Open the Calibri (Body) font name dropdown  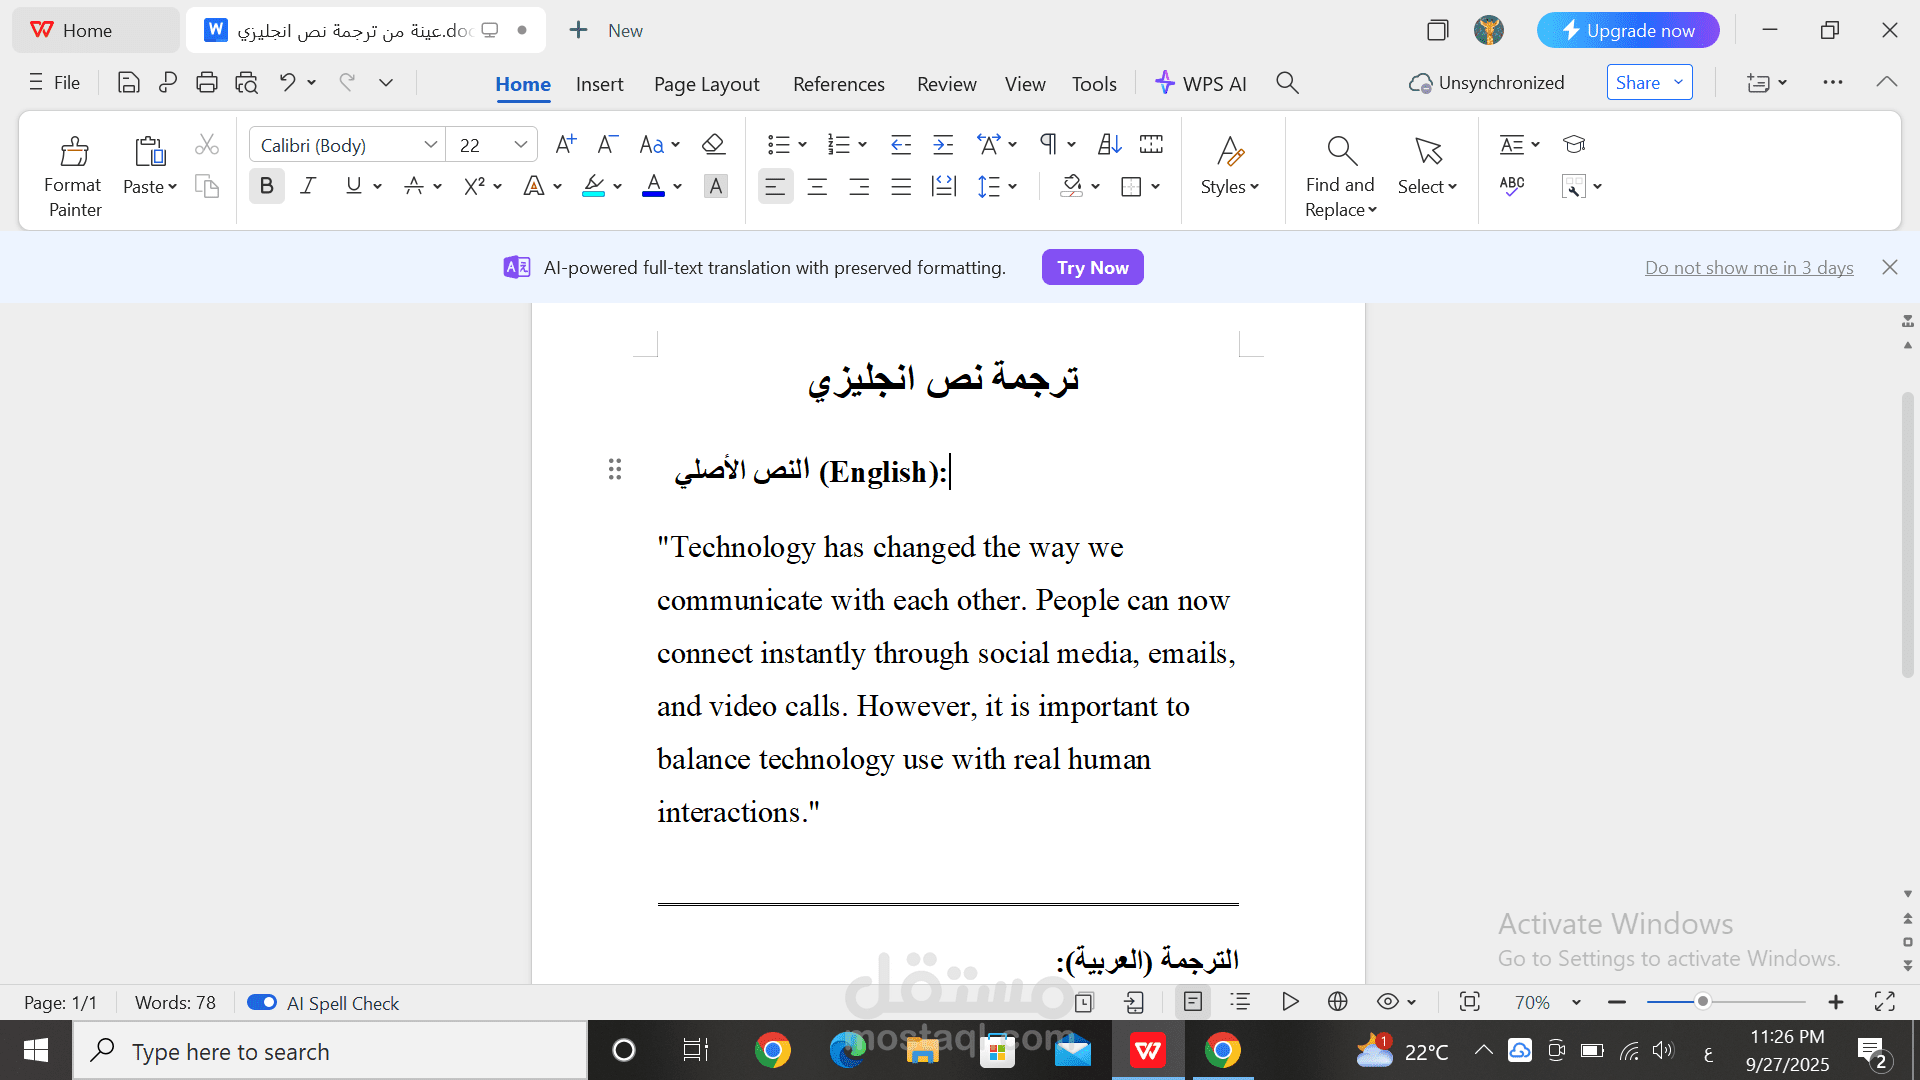(x=430, y=145)
